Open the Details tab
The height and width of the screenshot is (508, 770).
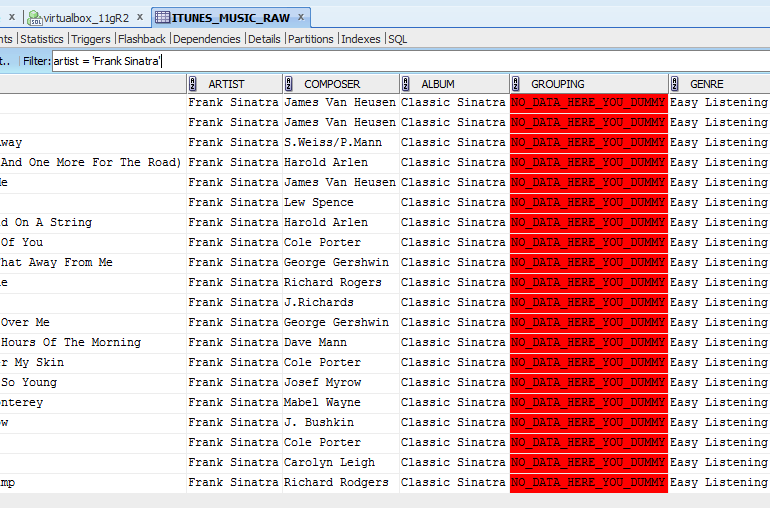[264, 39]
